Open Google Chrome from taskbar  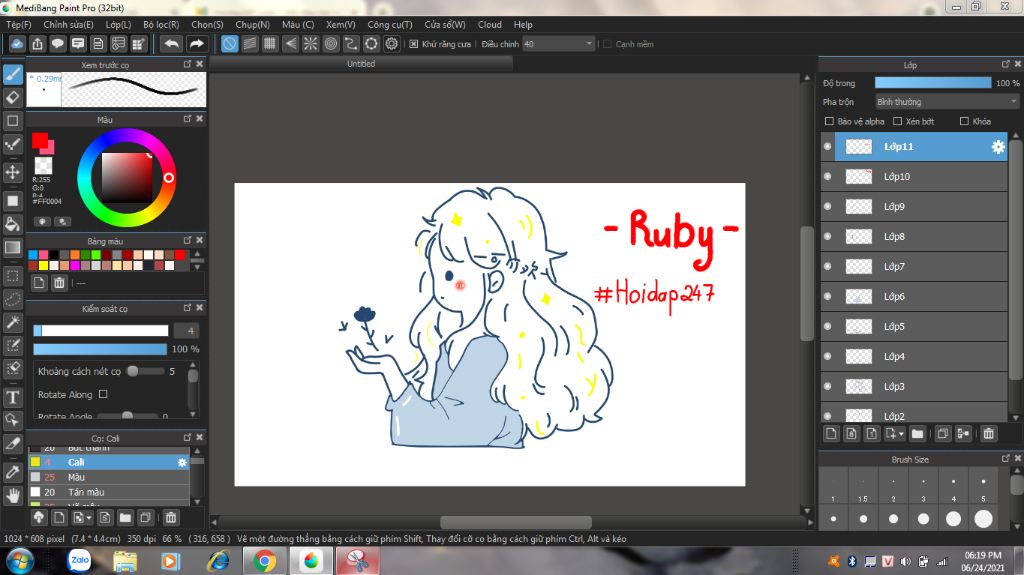(264, 561)
